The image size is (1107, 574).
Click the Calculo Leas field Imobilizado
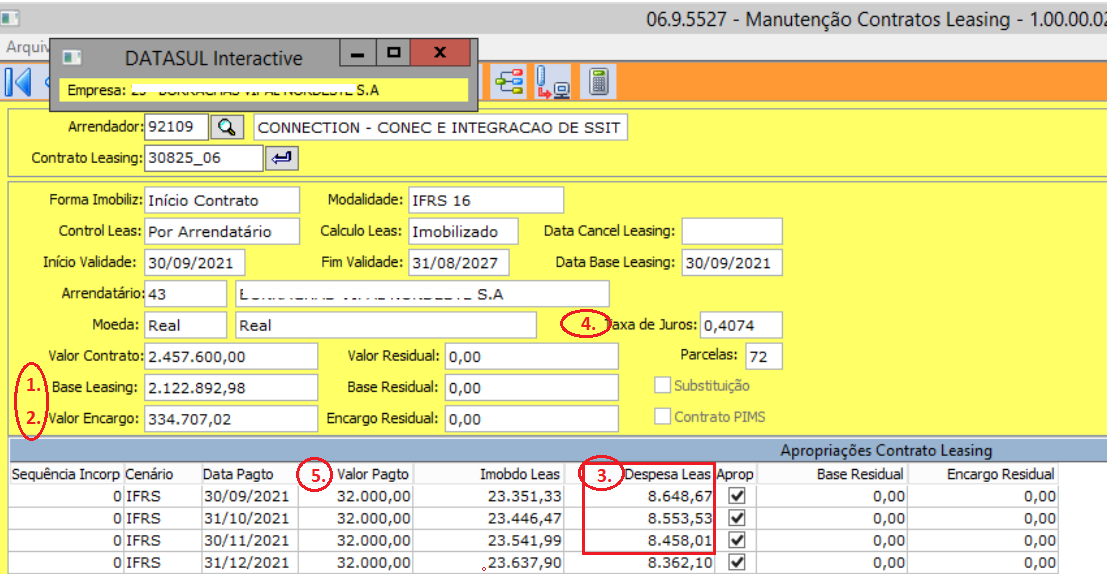click(x=463, y=232)
